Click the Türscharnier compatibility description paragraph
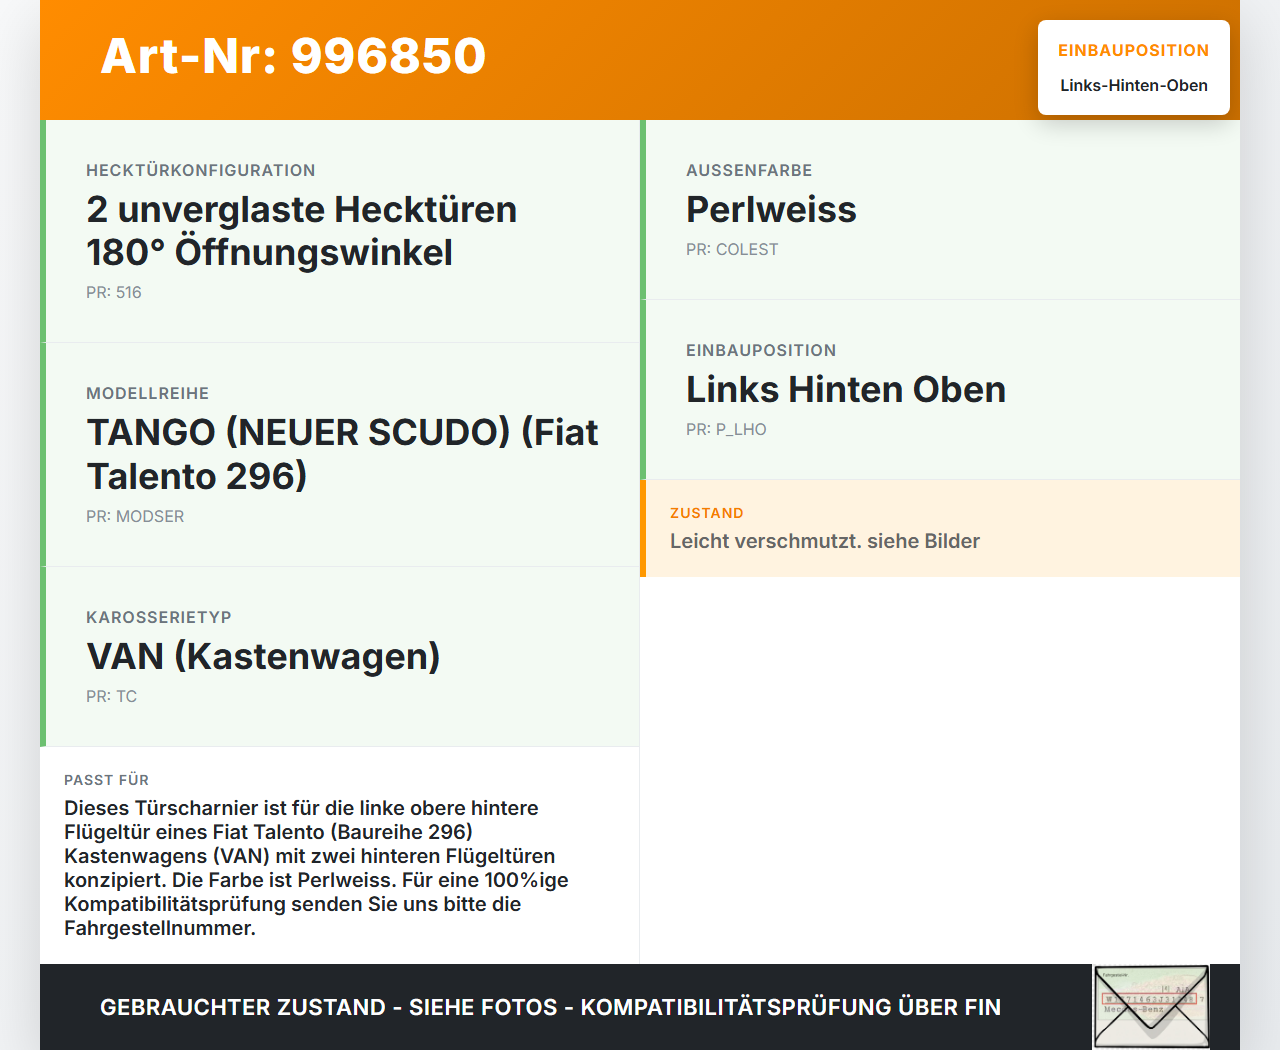The image size is (1280, 1050). pyautogui.click(x=316, y=868)
